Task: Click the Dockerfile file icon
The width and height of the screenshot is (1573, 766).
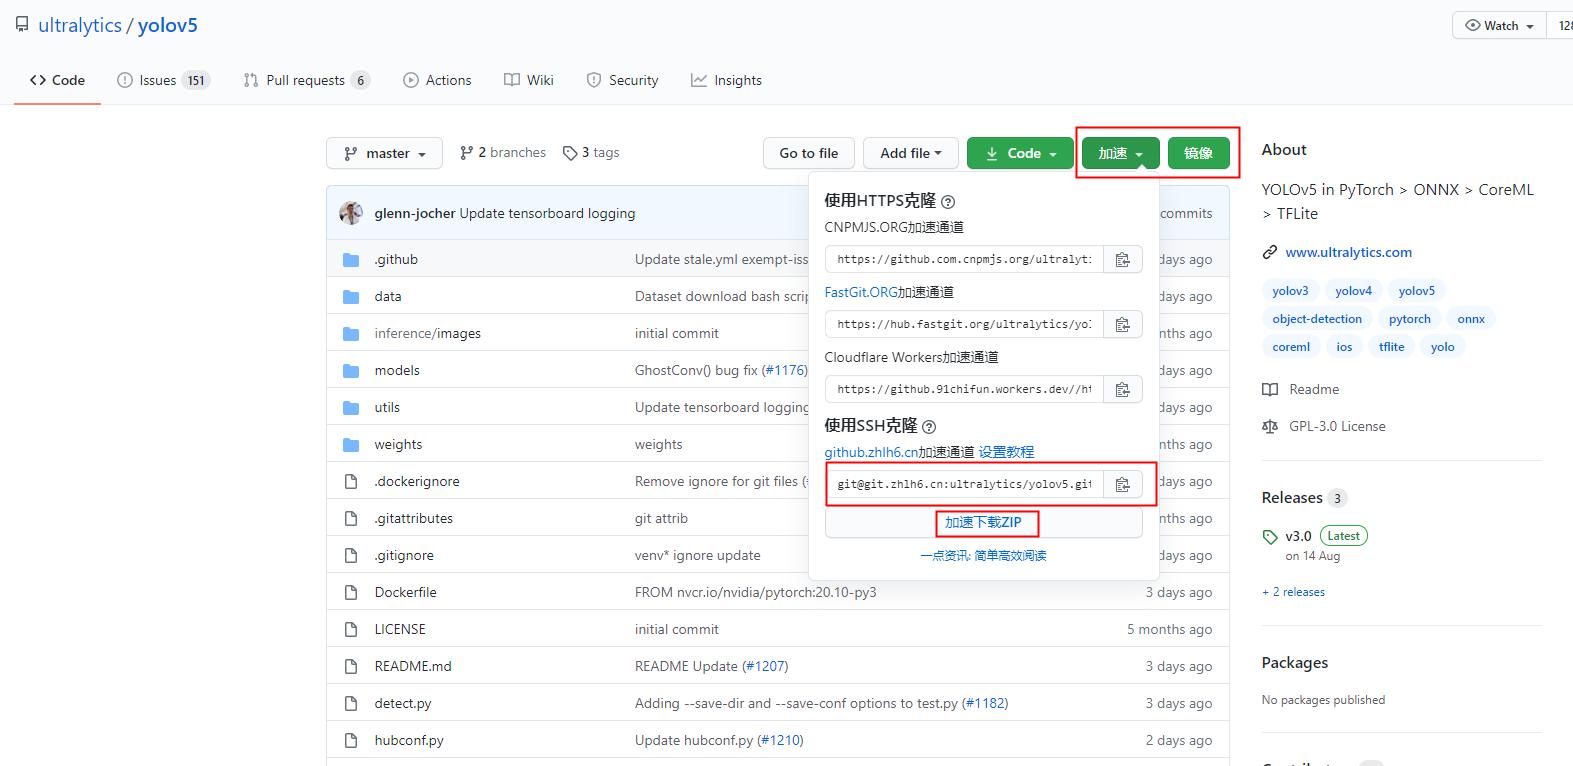Action: pos(351,592)
